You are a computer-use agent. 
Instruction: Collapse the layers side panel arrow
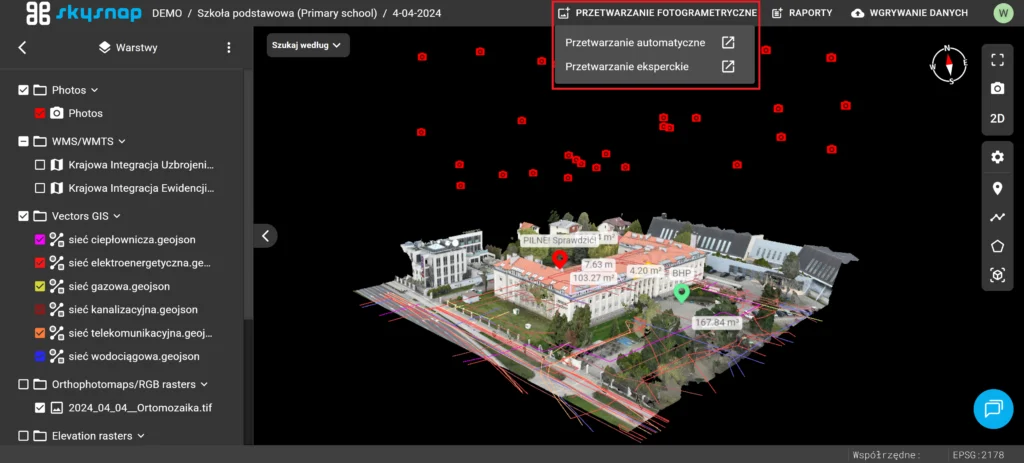265,236
